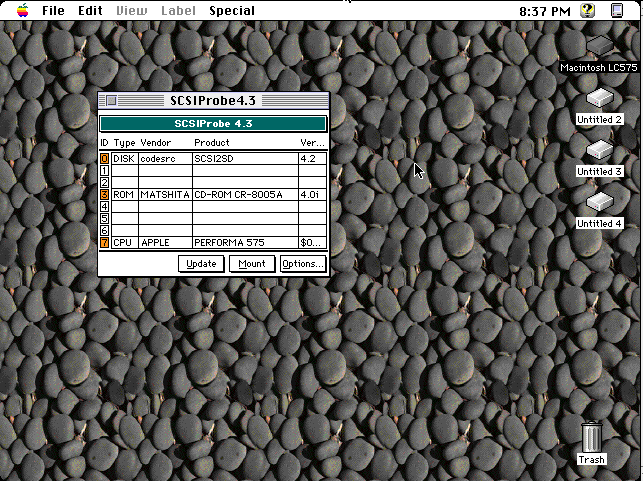This screenshot has height=481, width=643.
Task: Select the Macintosh LC575 disk icon
Action: point(599,45)
